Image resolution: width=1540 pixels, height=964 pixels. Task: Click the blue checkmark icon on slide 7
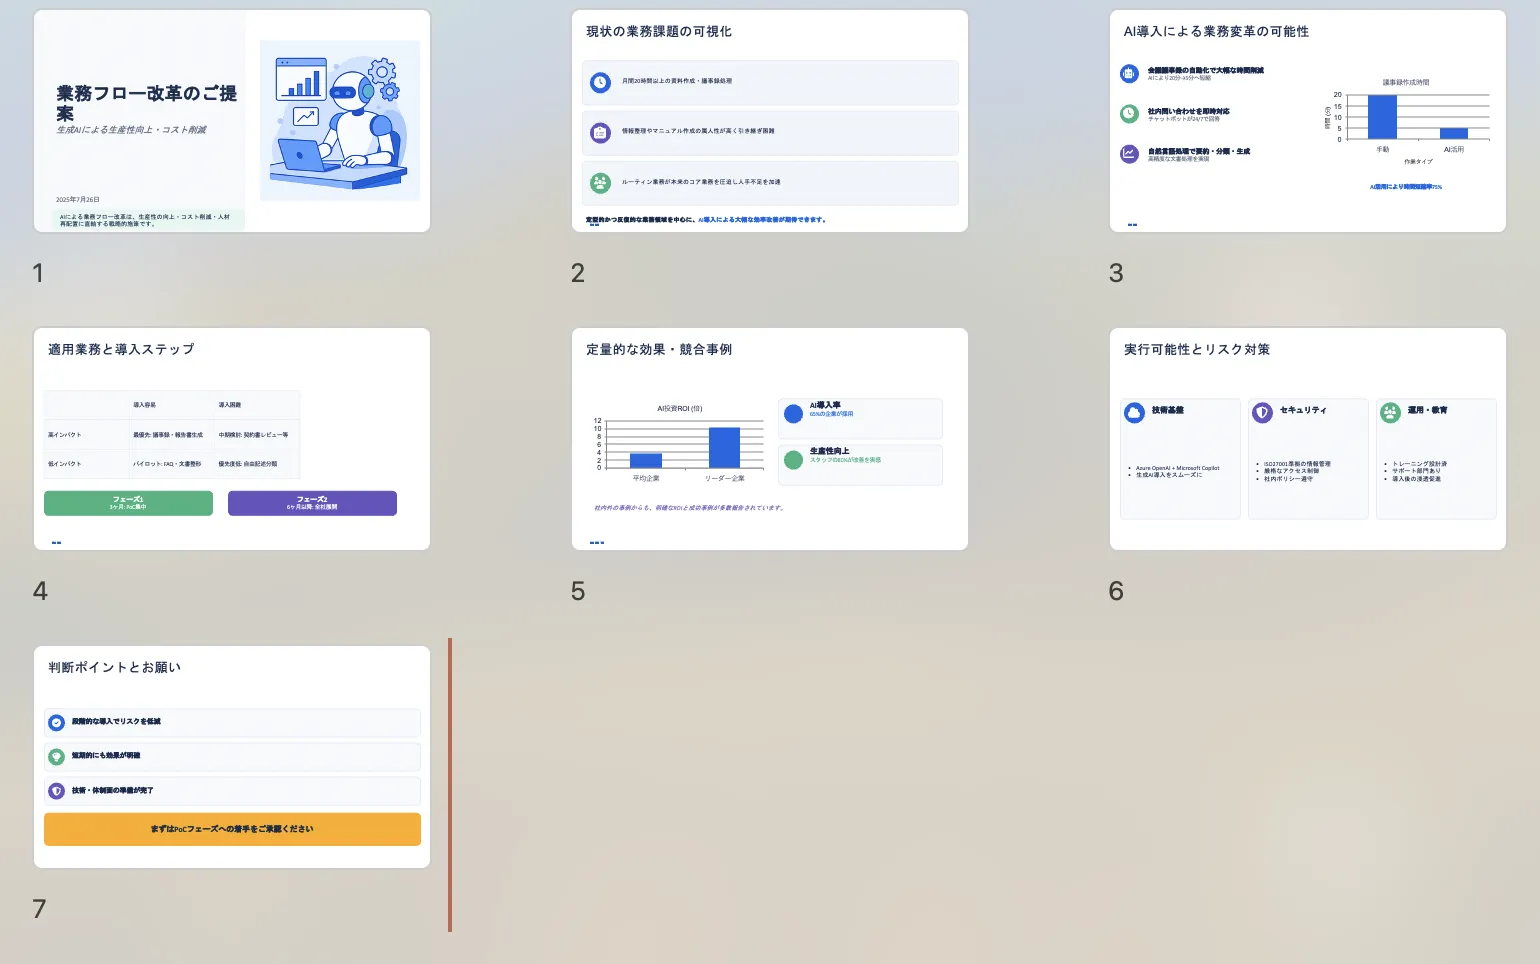pos(57,722)
